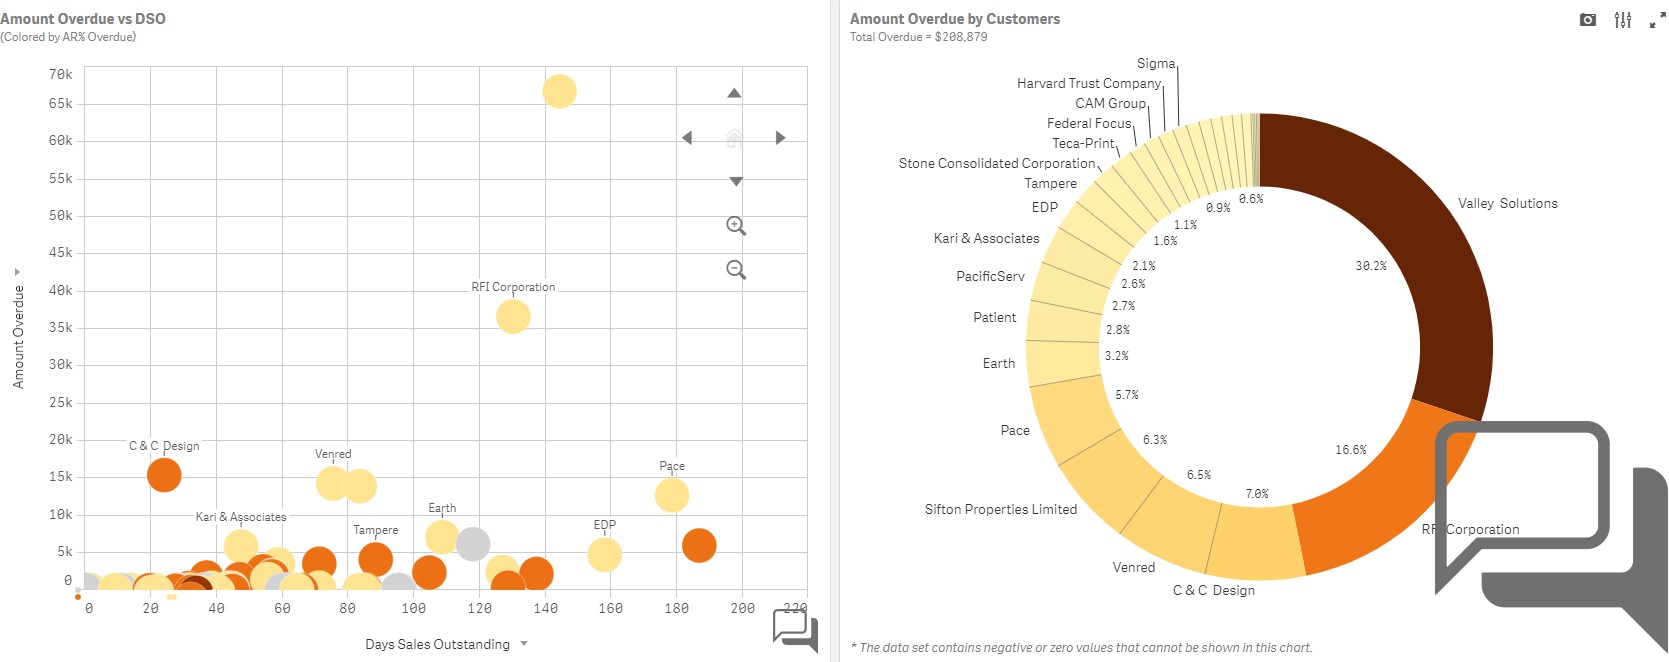Click the Pace bubble in the scatter plot
This screenshot has height=662, width=1669.
[x=672, y=495]
